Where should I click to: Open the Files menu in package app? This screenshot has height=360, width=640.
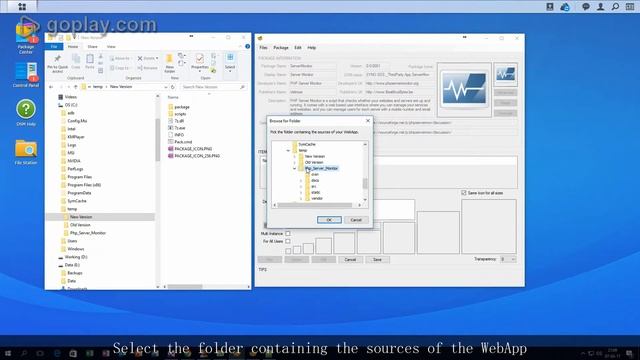pos(264,48)
